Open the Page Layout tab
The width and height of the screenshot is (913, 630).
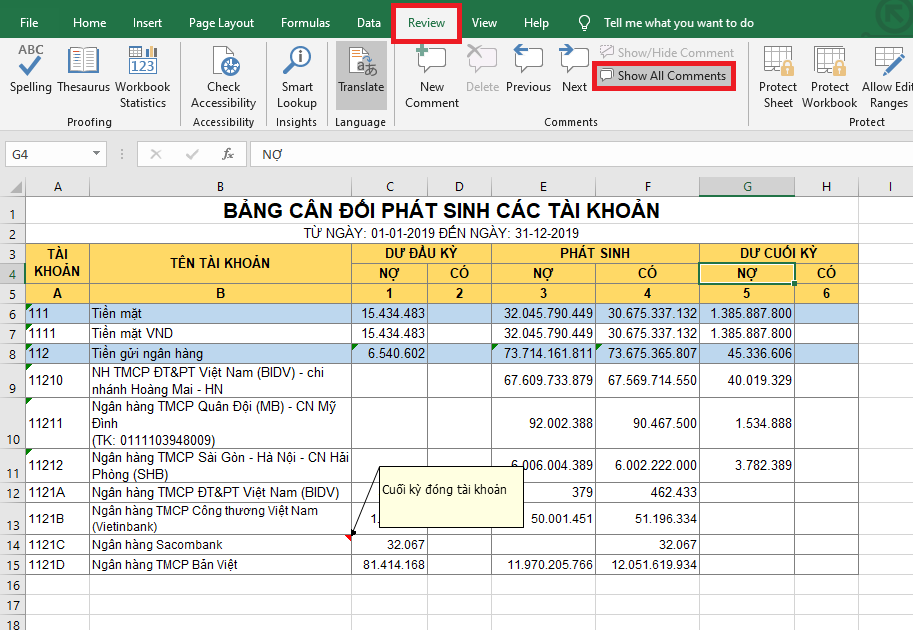click(221, 23)
